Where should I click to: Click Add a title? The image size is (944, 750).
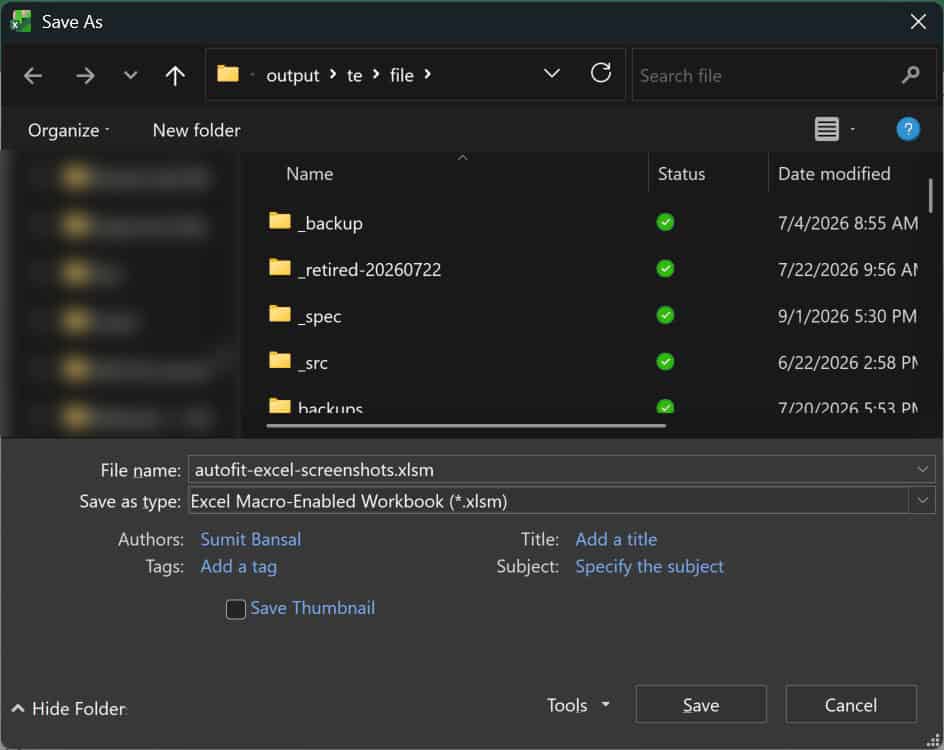tap(616, 539)
